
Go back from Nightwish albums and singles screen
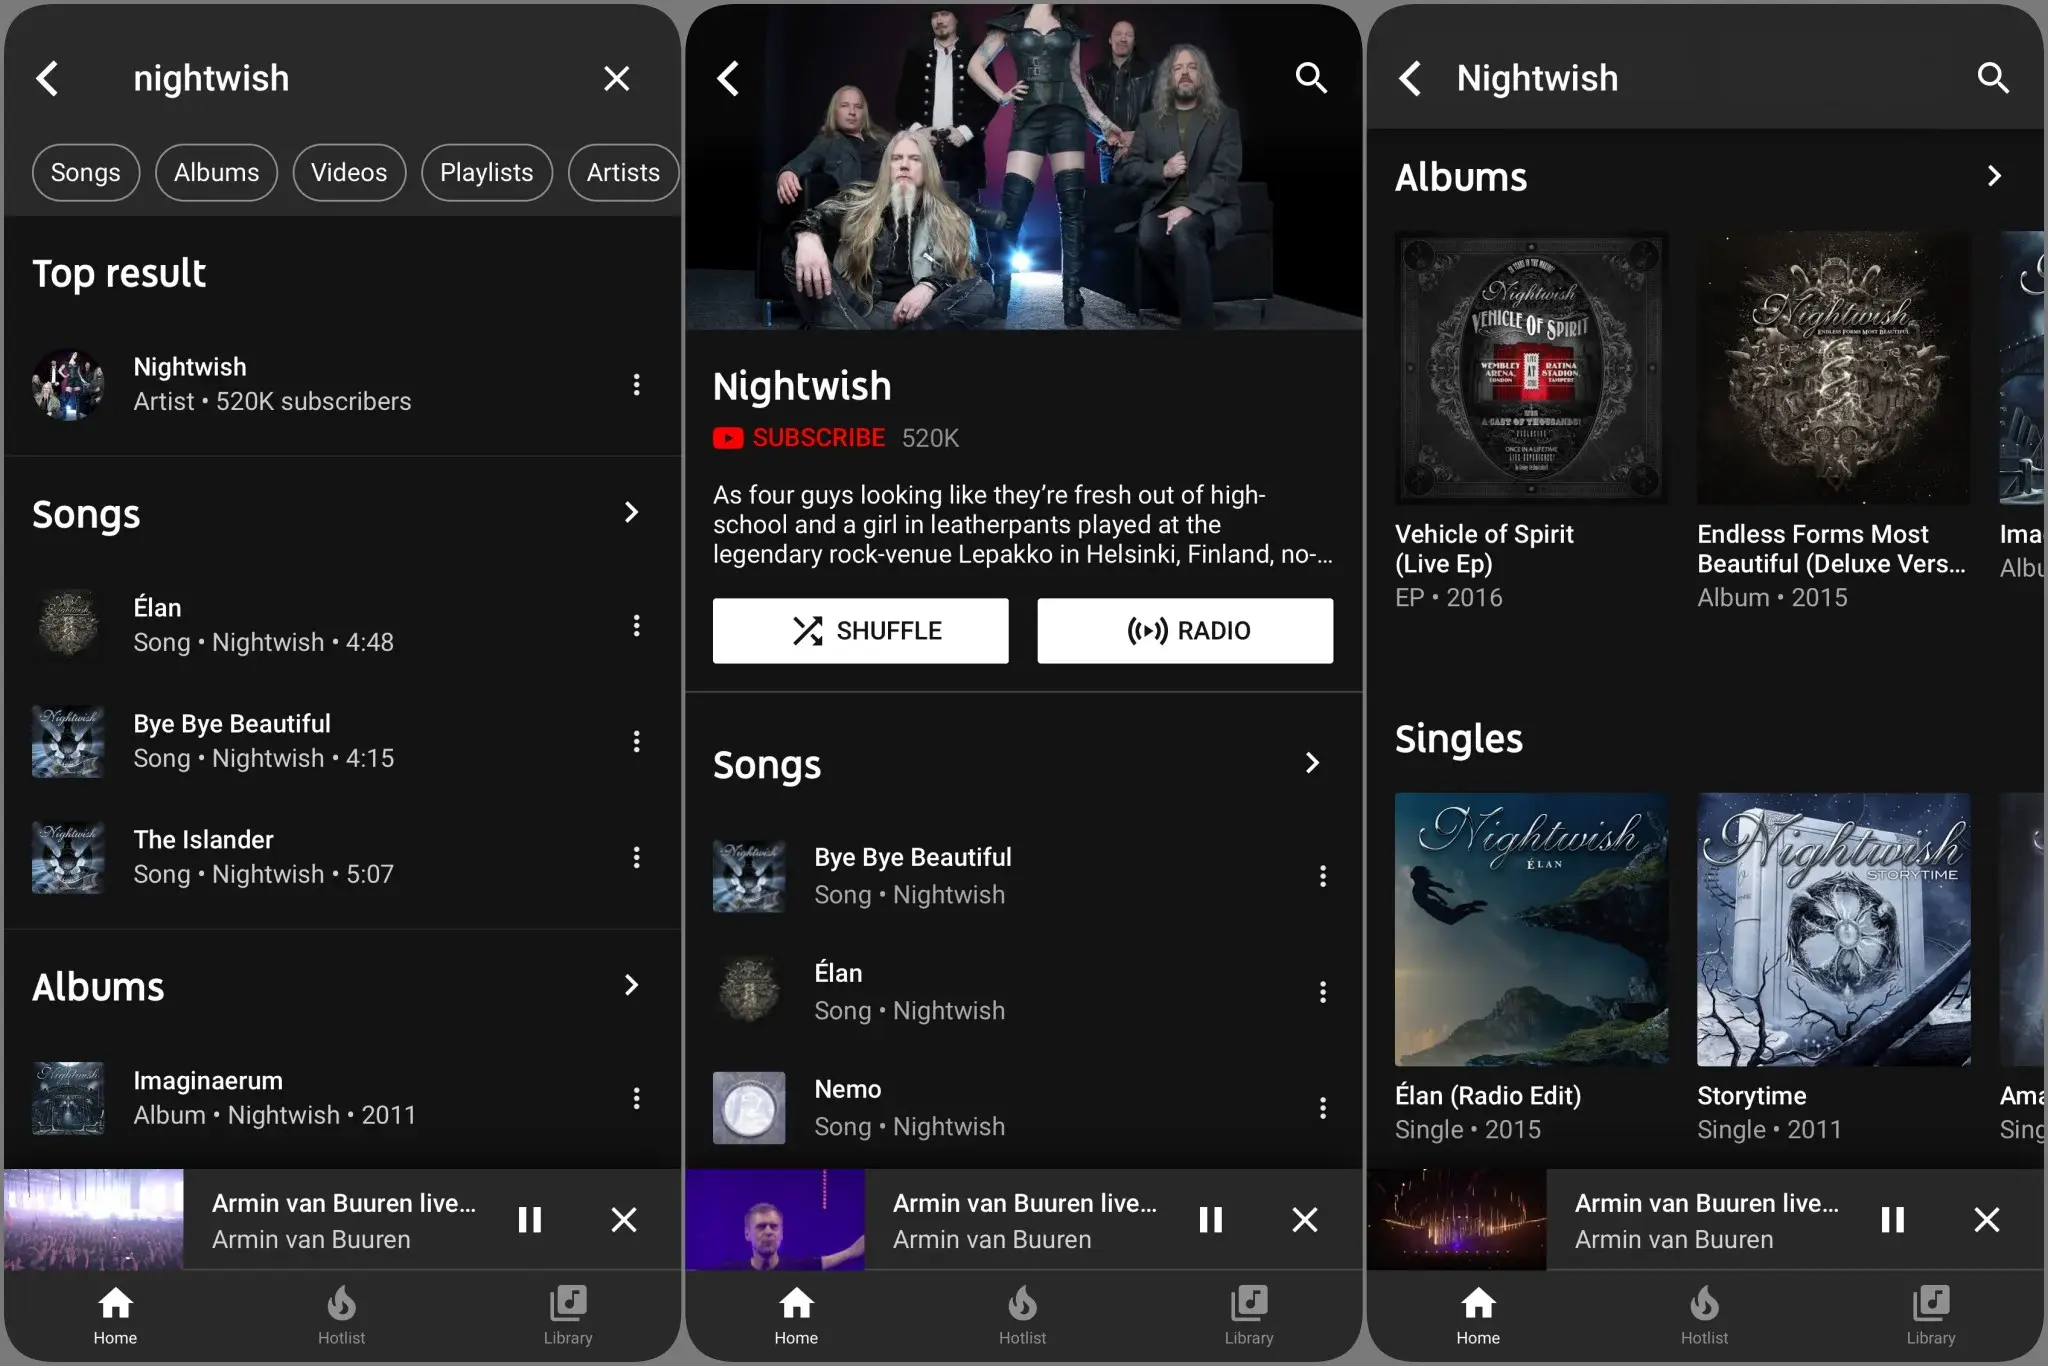[x=1410, y=78]
